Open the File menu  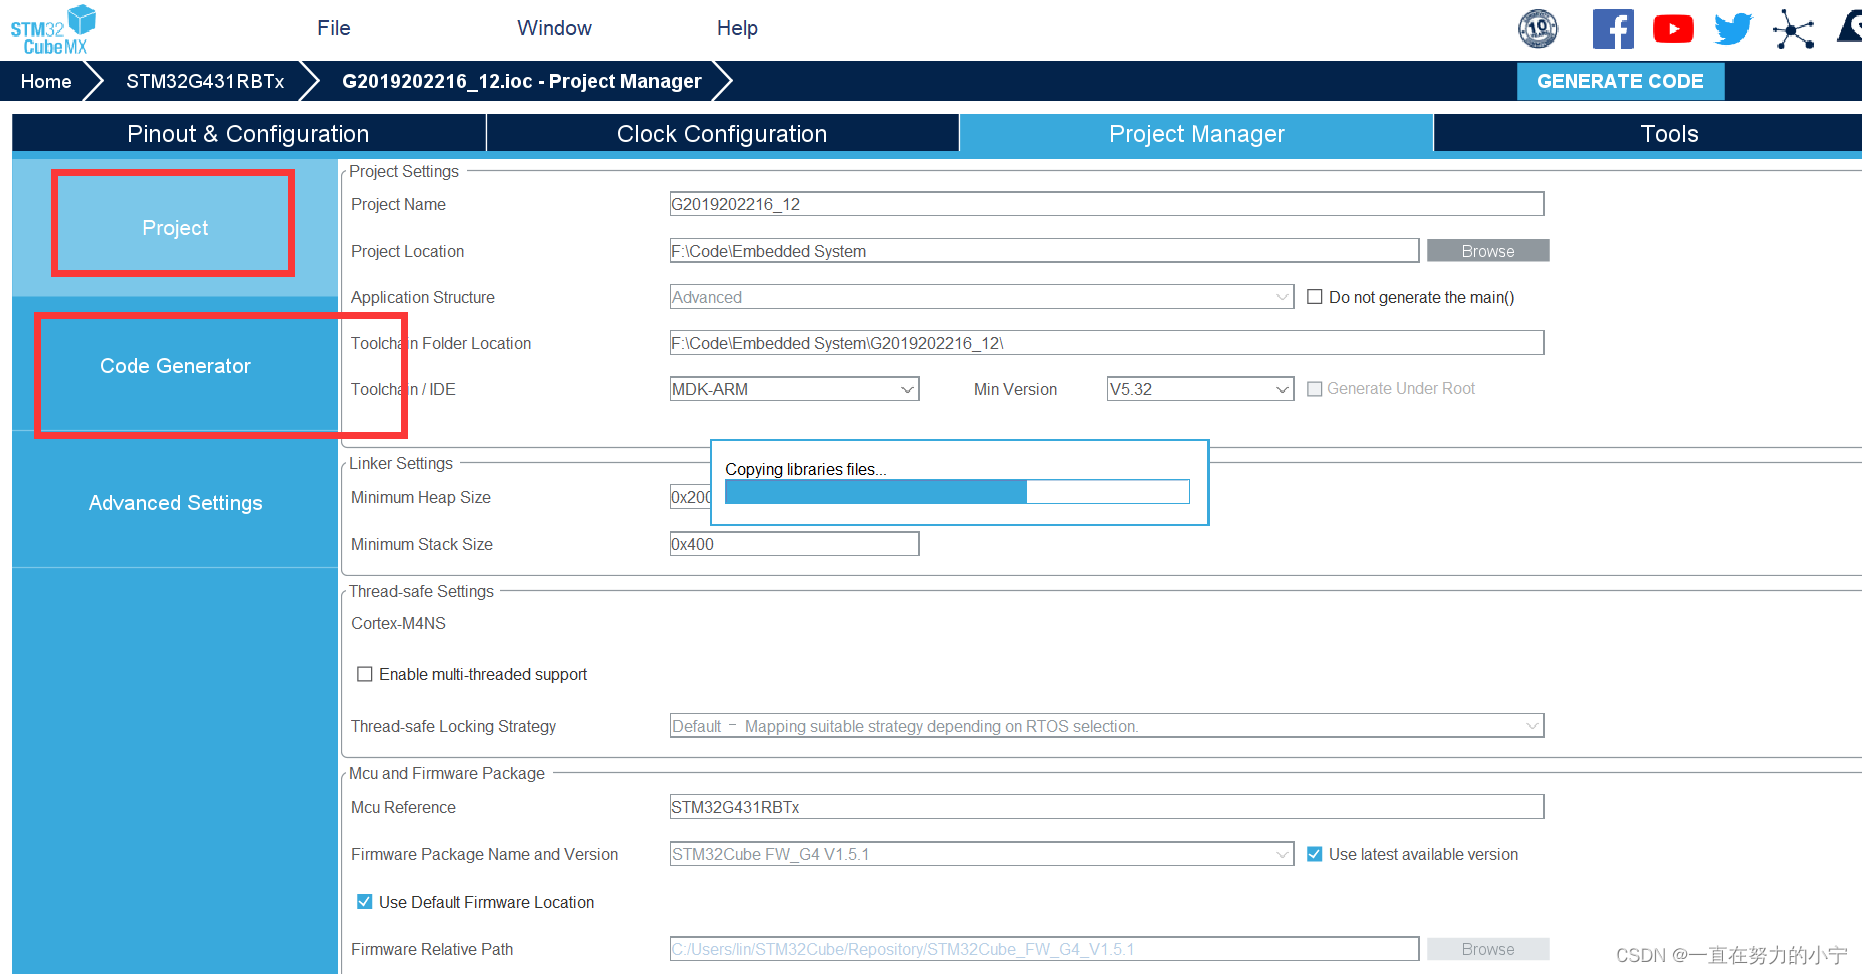[x=334, y=28]
